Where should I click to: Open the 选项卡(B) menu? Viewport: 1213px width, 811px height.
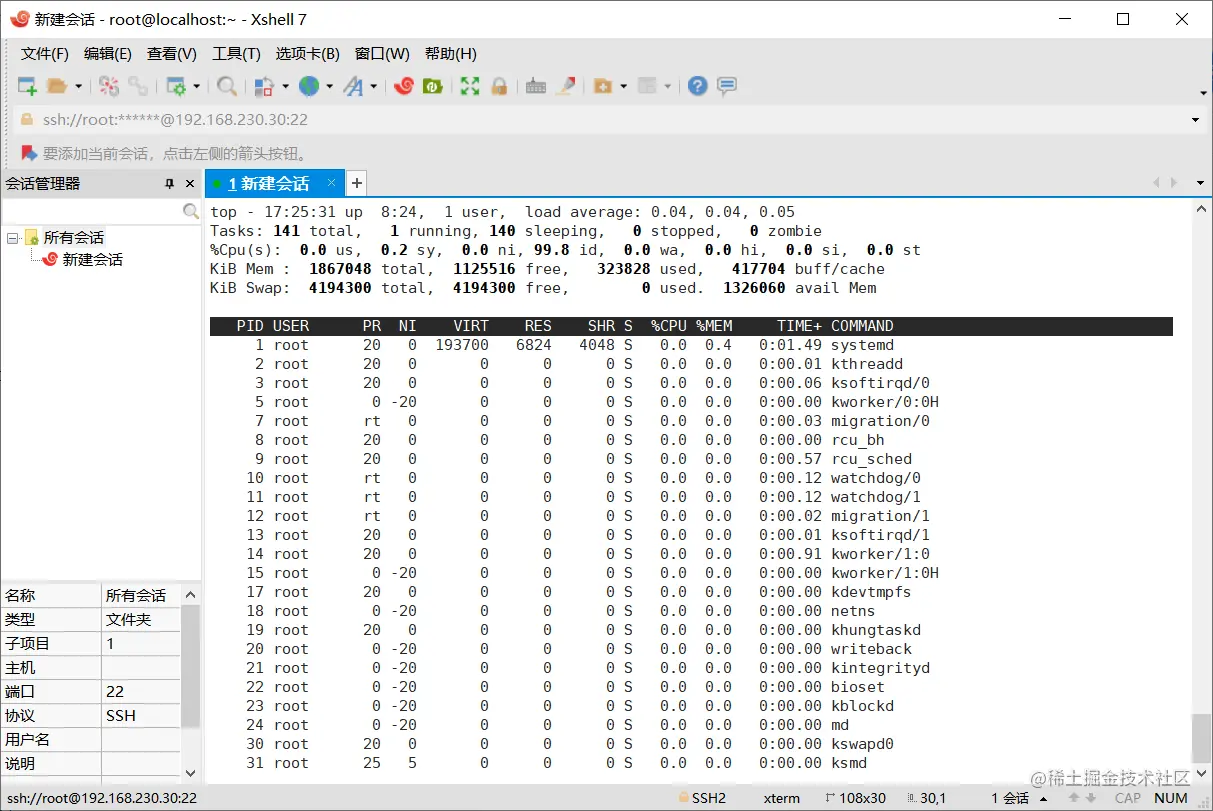tap(308, 54)
